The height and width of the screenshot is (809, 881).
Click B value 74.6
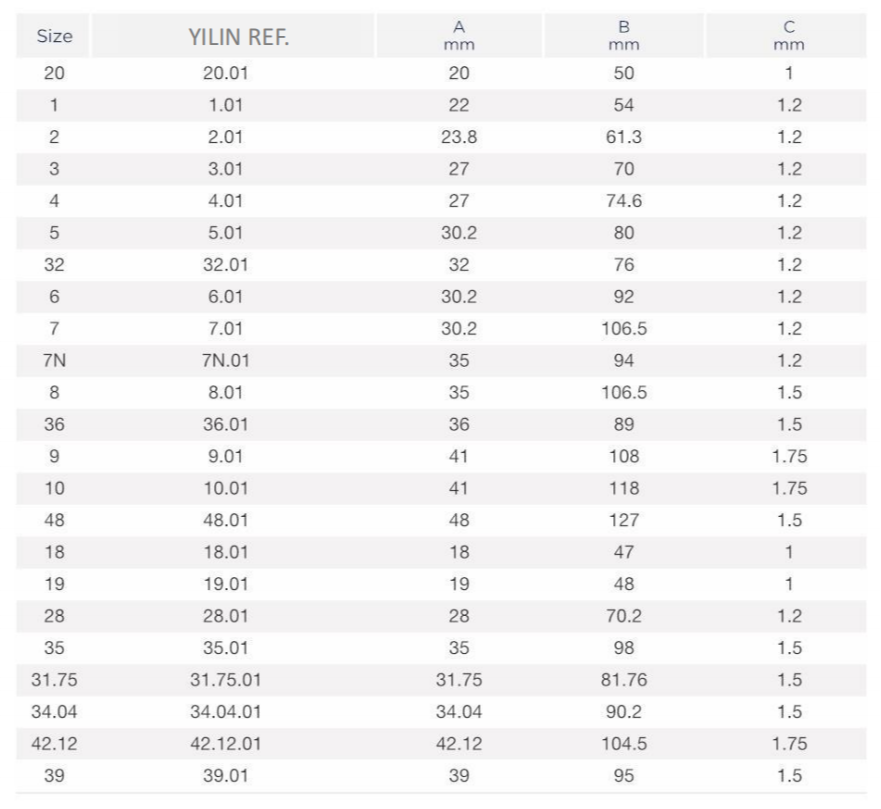624,201
